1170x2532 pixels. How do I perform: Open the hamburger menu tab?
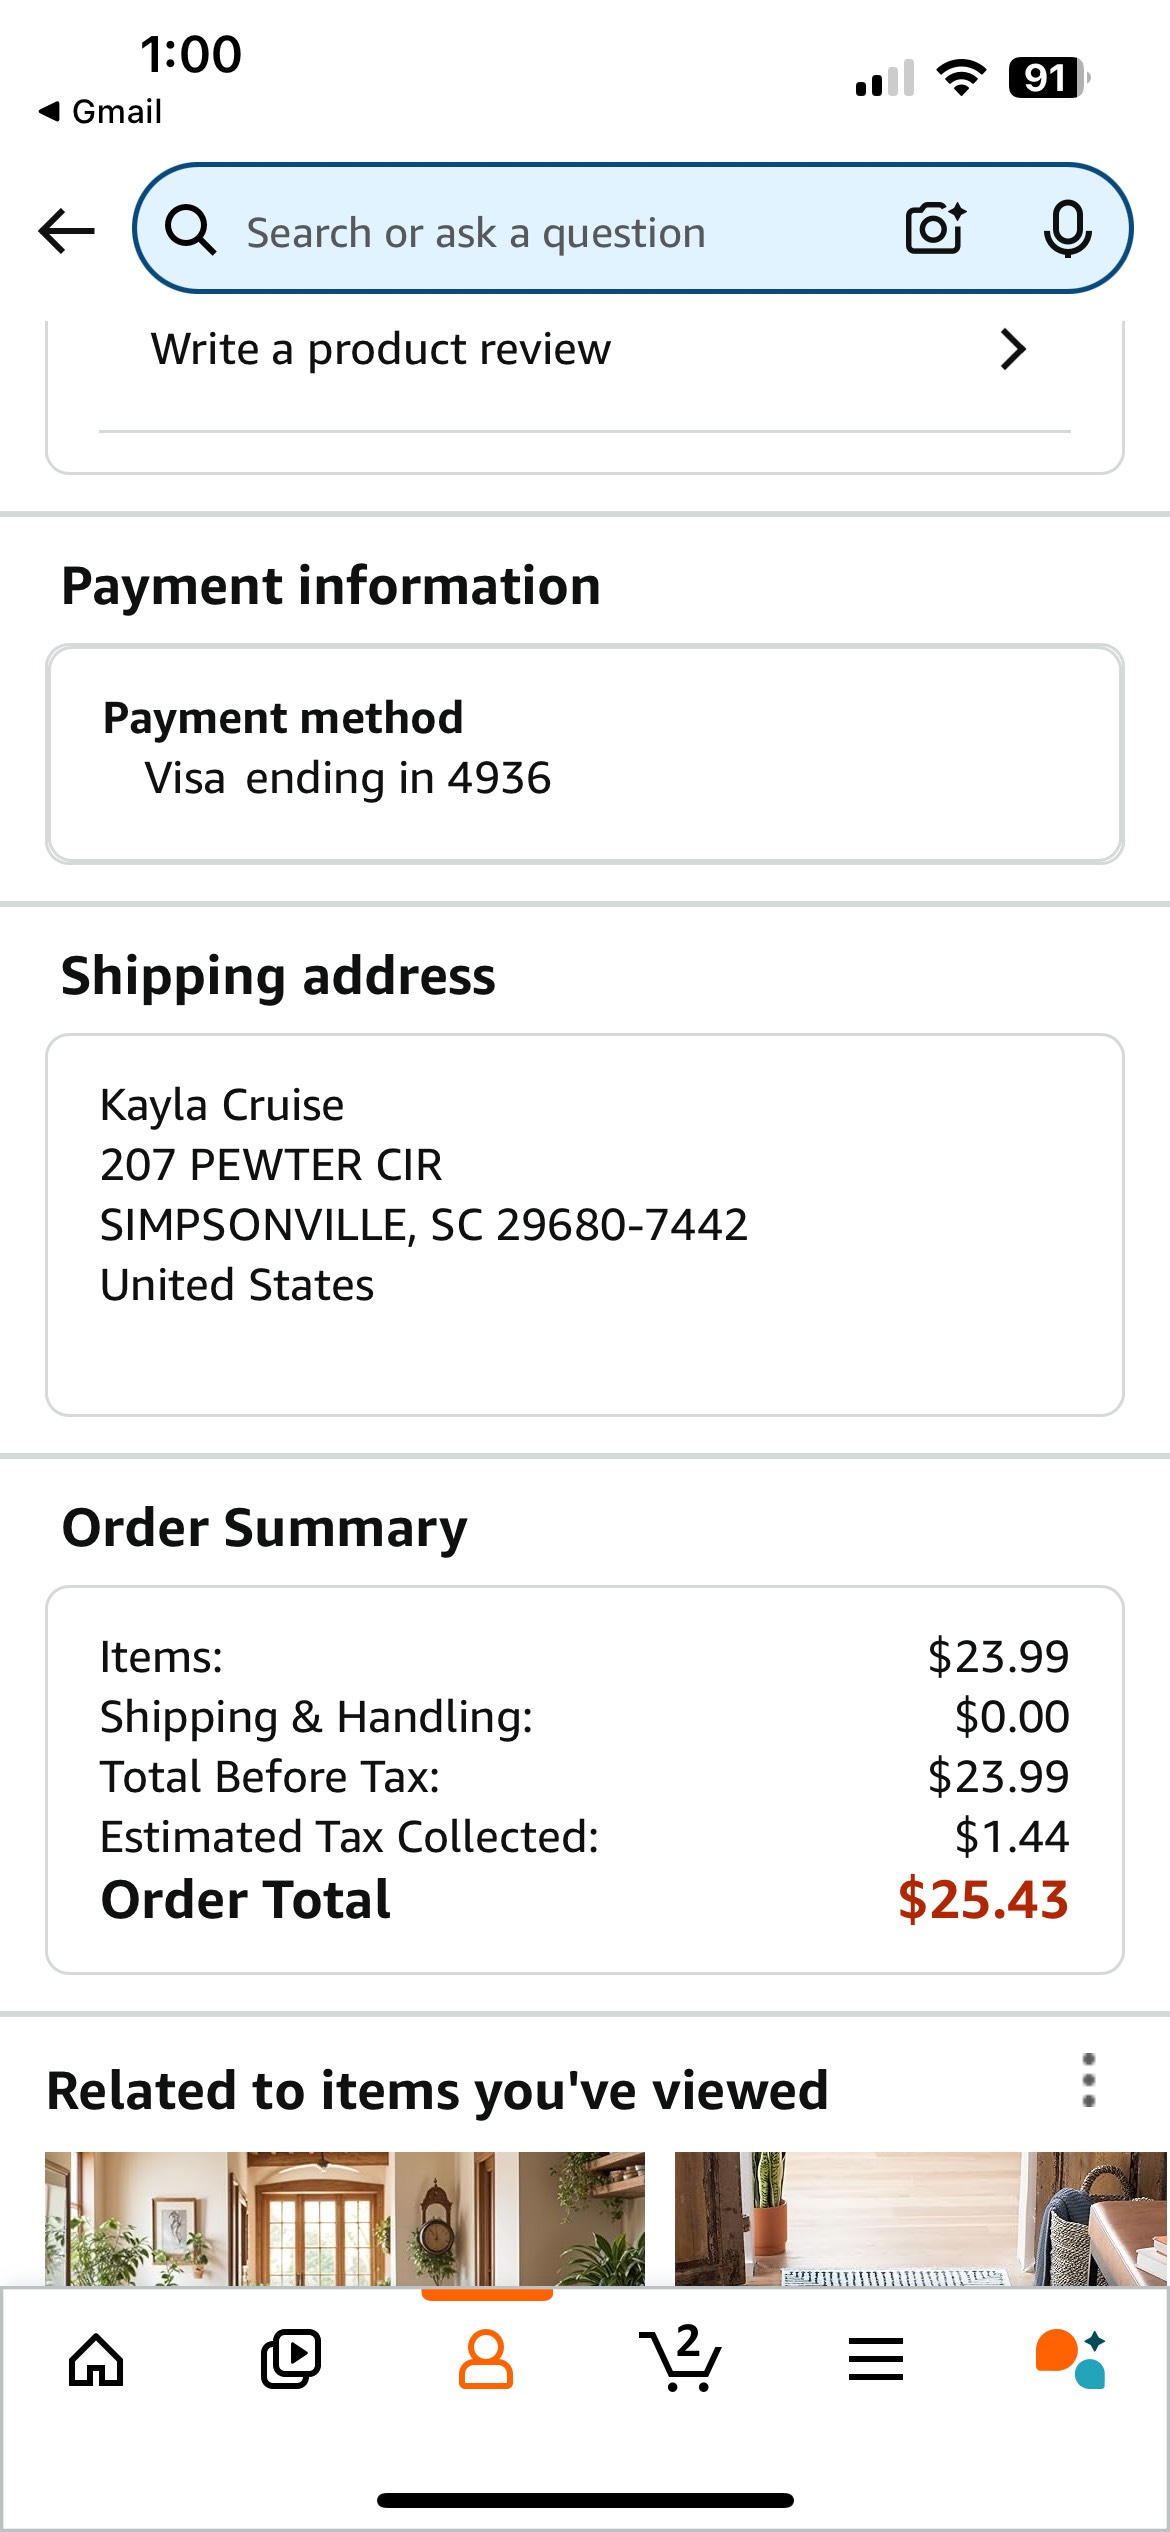(x=876, y=2360)
